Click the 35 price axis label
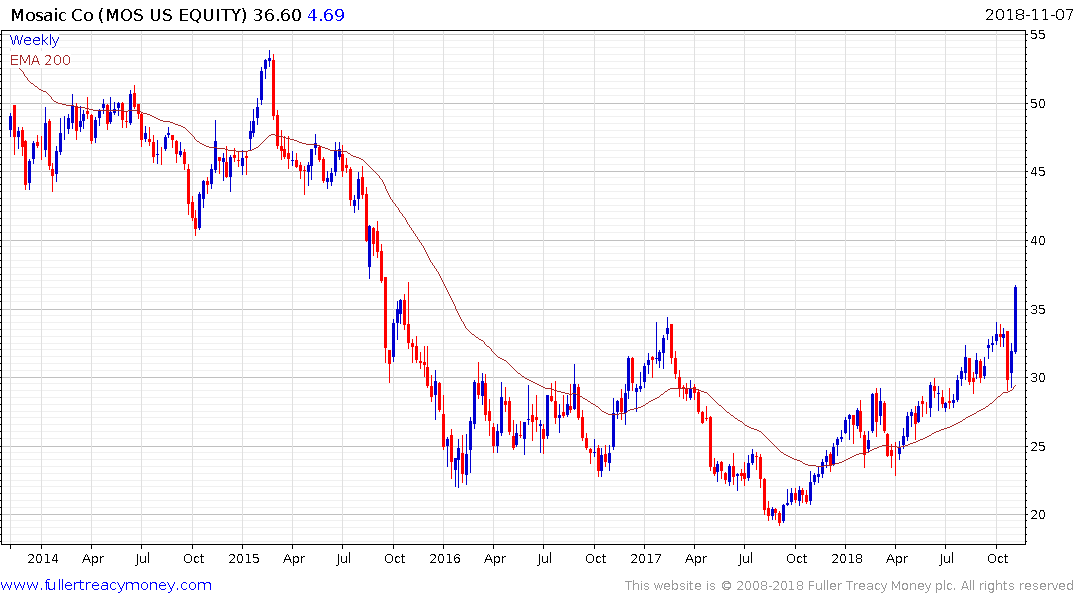The width and height of the screenshot is (1075, 600). click(x=1038, y=309)
